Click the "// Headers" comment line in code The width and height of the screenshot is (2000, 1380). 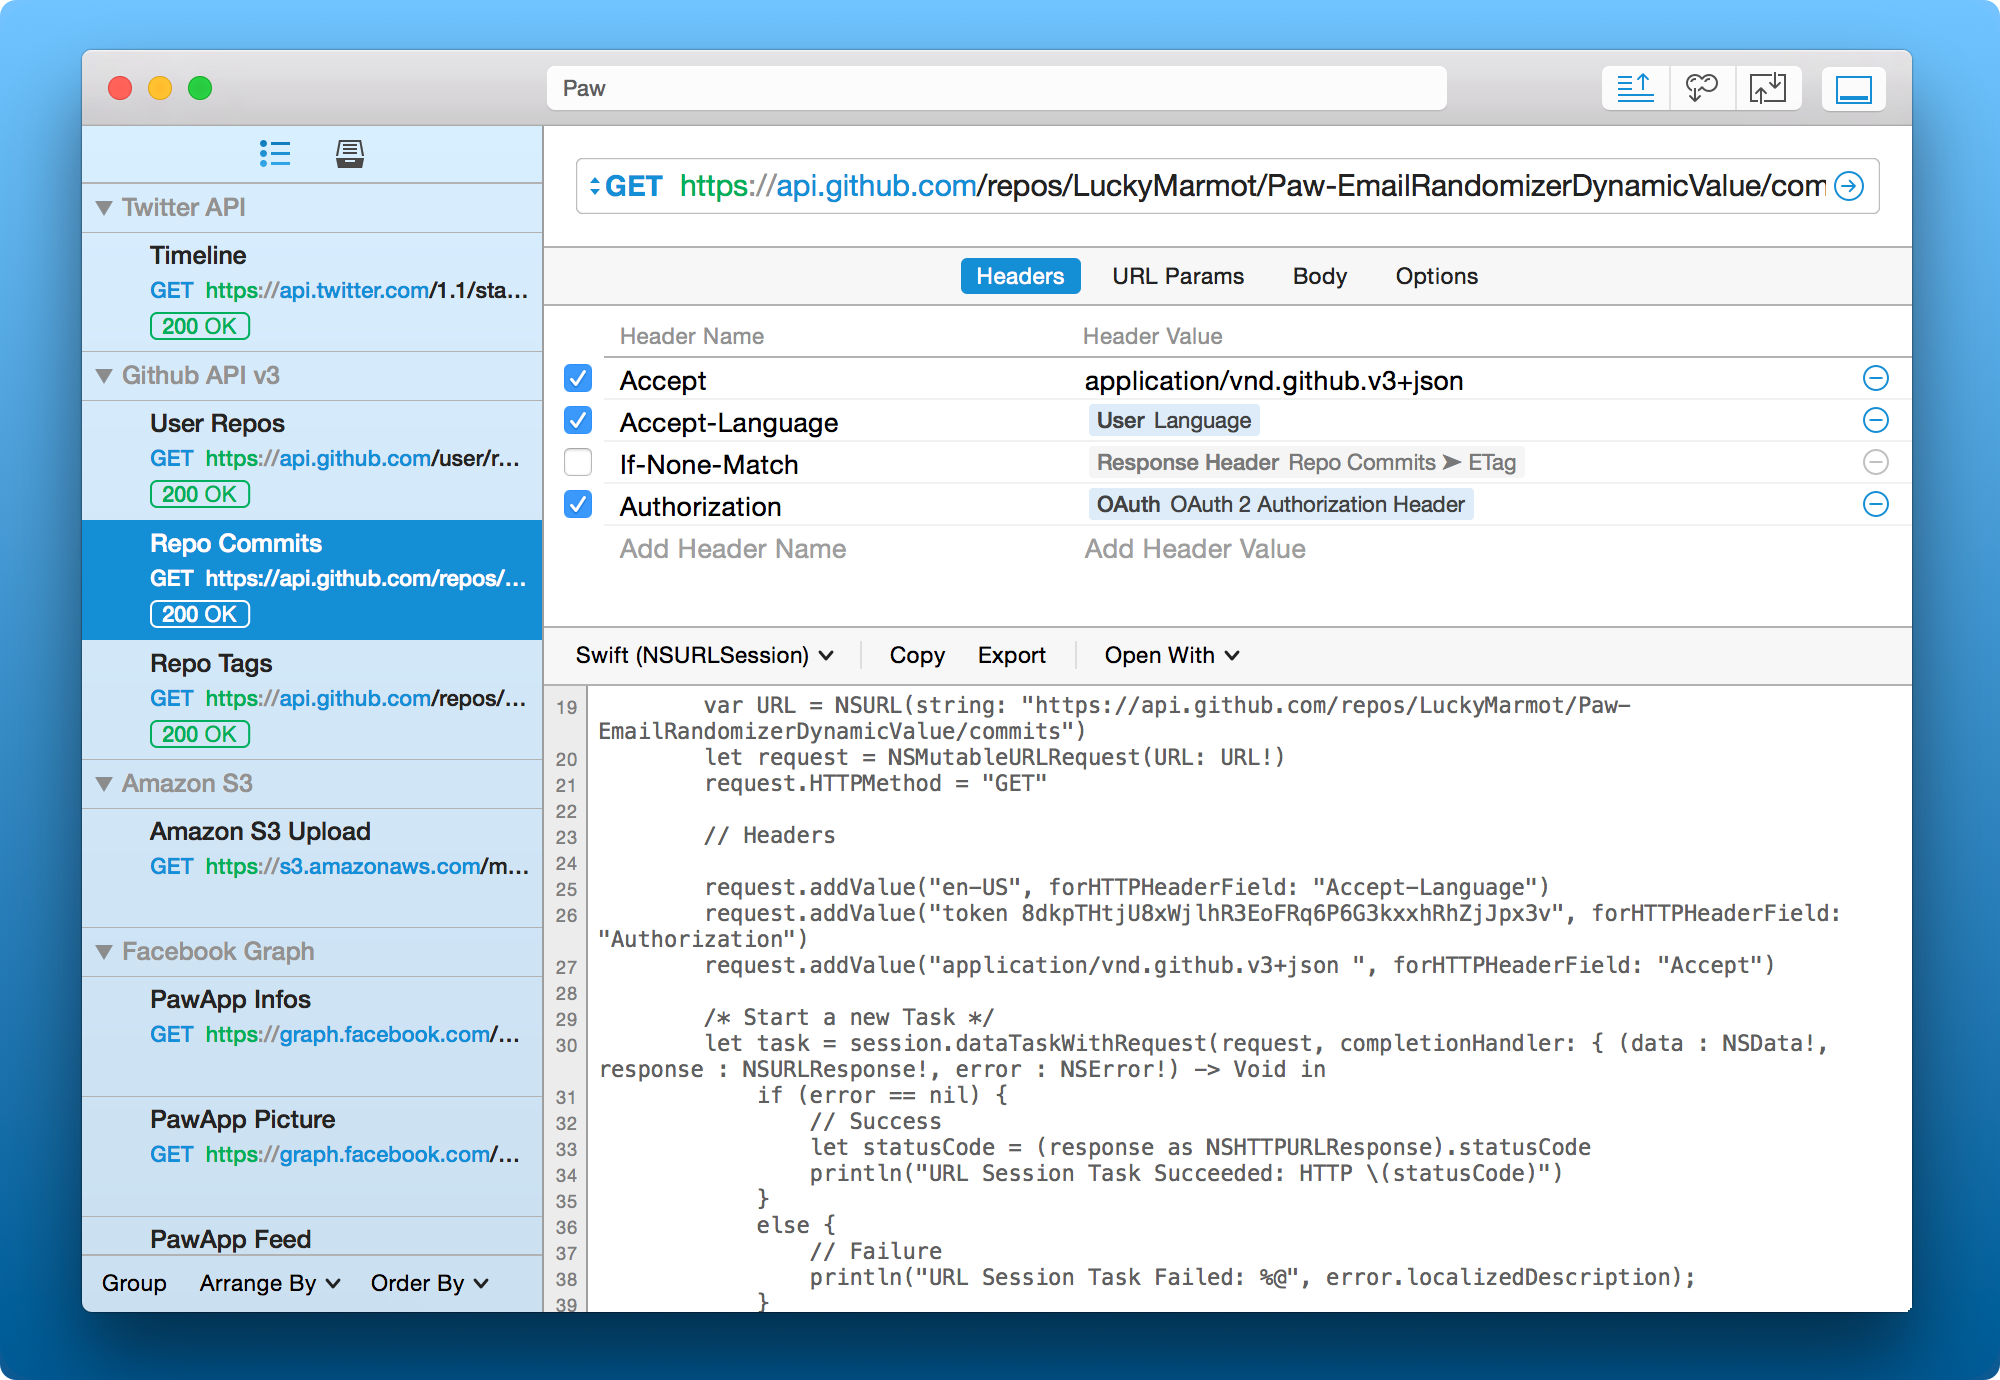tap(769, 835)
